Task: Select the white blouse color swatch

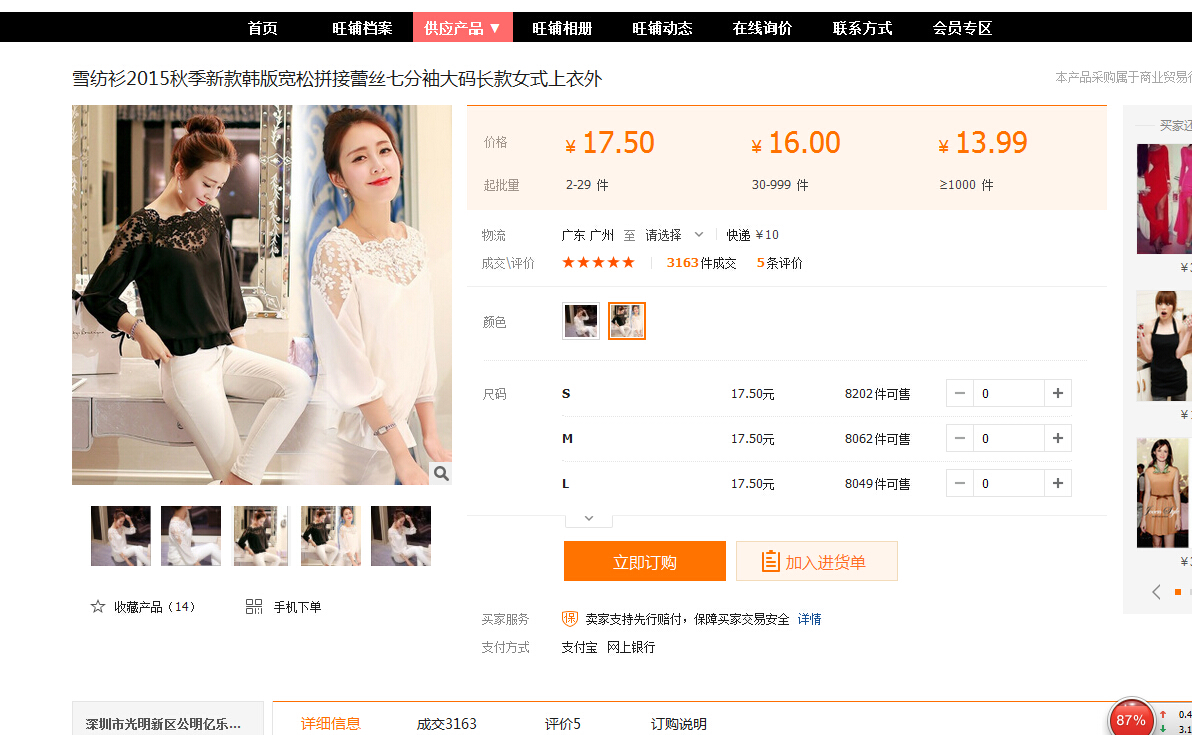Action: click(x=581, y=321)
